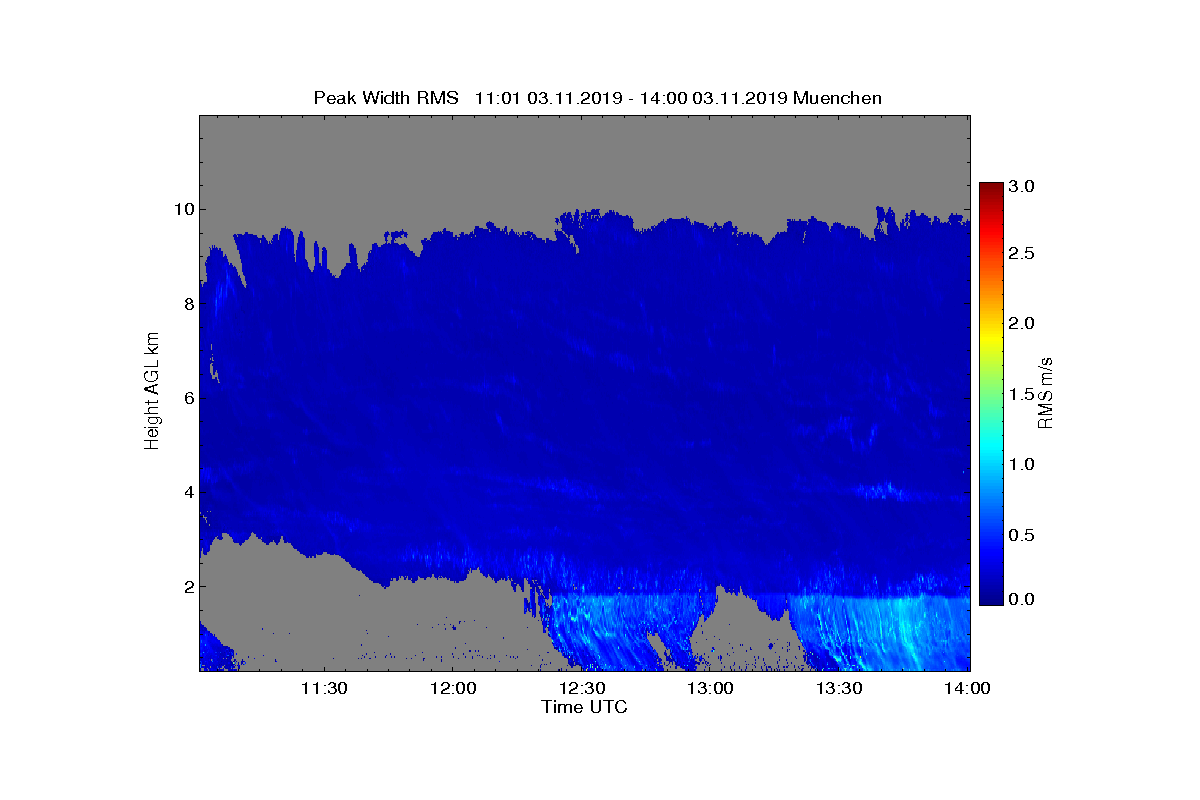Viewport: 1200px width, 800px height.
Task: Click the 'Time UTC' axis label
Action: tap(585, 707)
